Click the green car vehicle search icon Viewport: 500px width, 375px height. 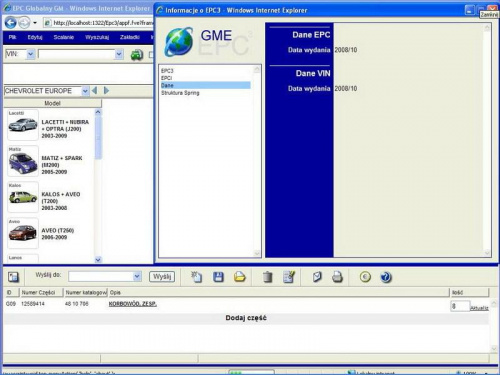tap(137, 55)
